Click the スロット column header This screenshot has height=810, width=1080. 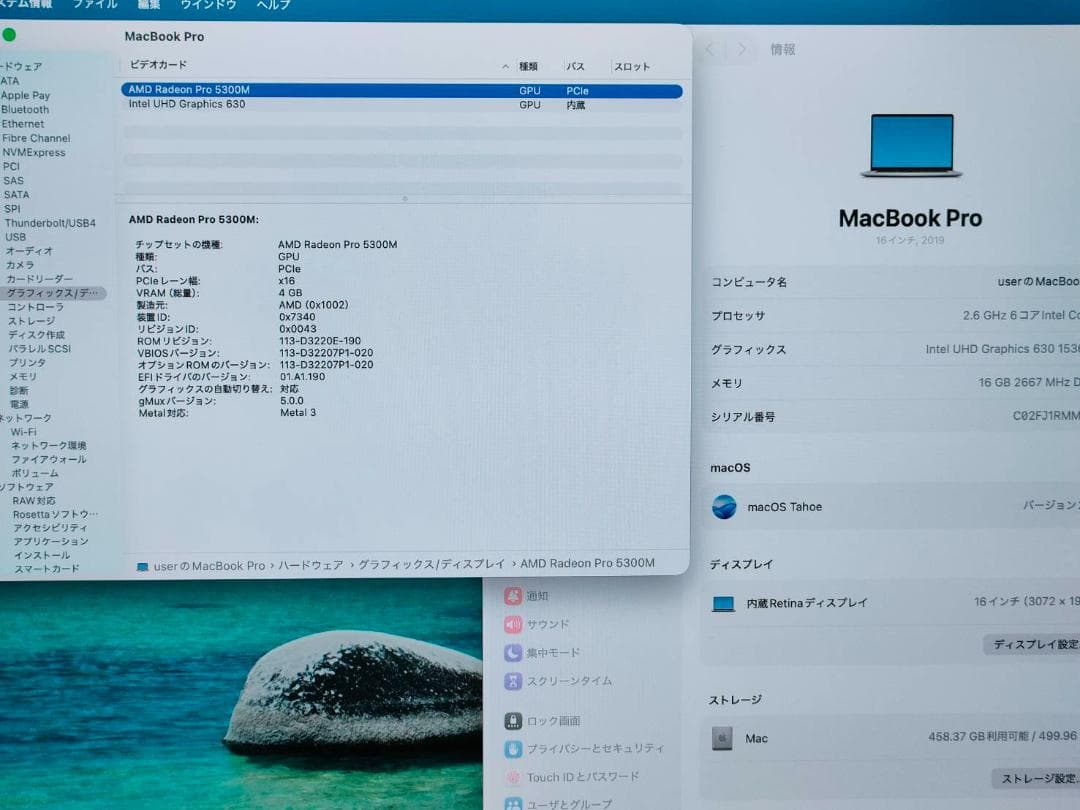[632, 67]
